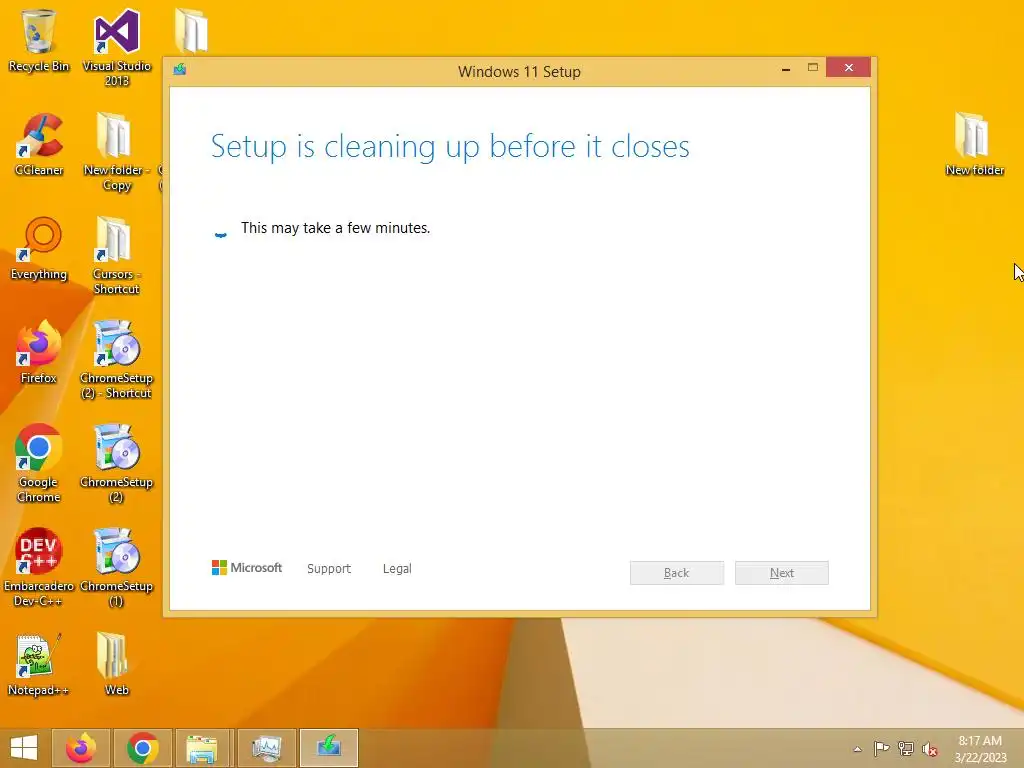Select the Cursors - Shortcut folder

(116, 255)
